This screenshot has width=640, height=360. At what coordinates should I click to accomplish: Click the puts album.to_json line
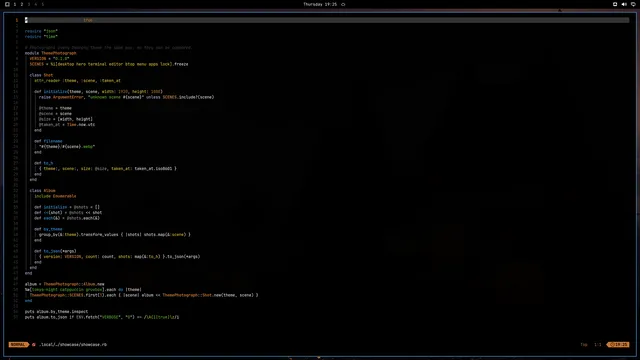[x=102, y=317]
